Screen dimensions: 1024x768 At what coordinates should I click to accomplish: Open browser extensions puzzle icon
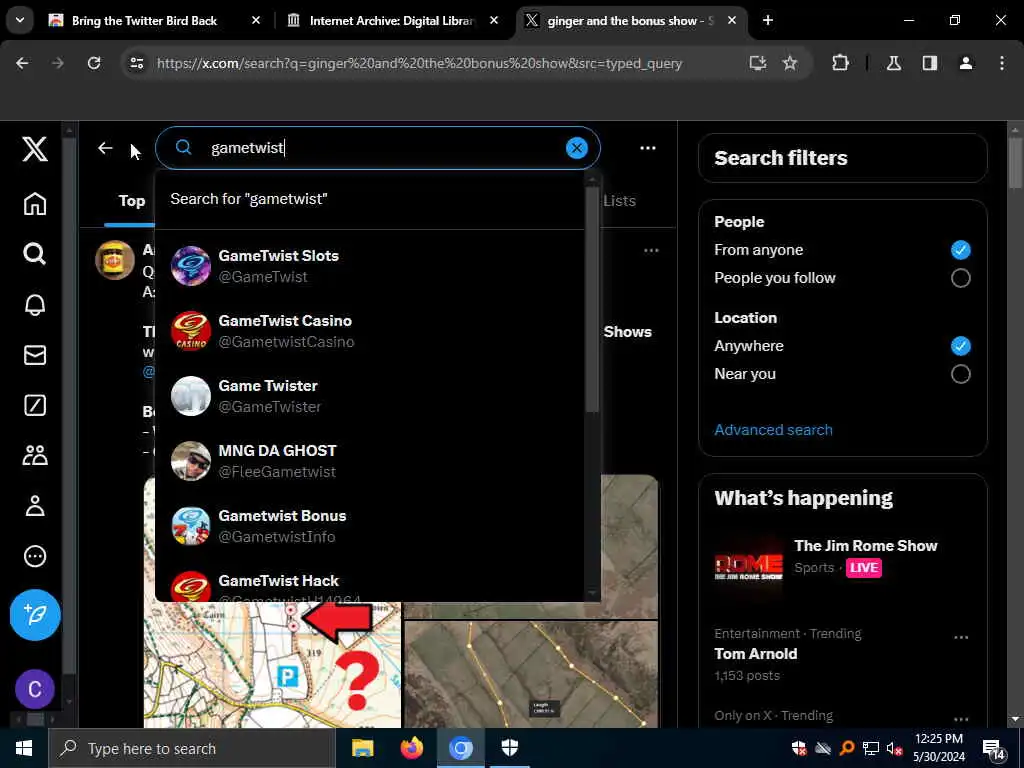click(840, 63)
